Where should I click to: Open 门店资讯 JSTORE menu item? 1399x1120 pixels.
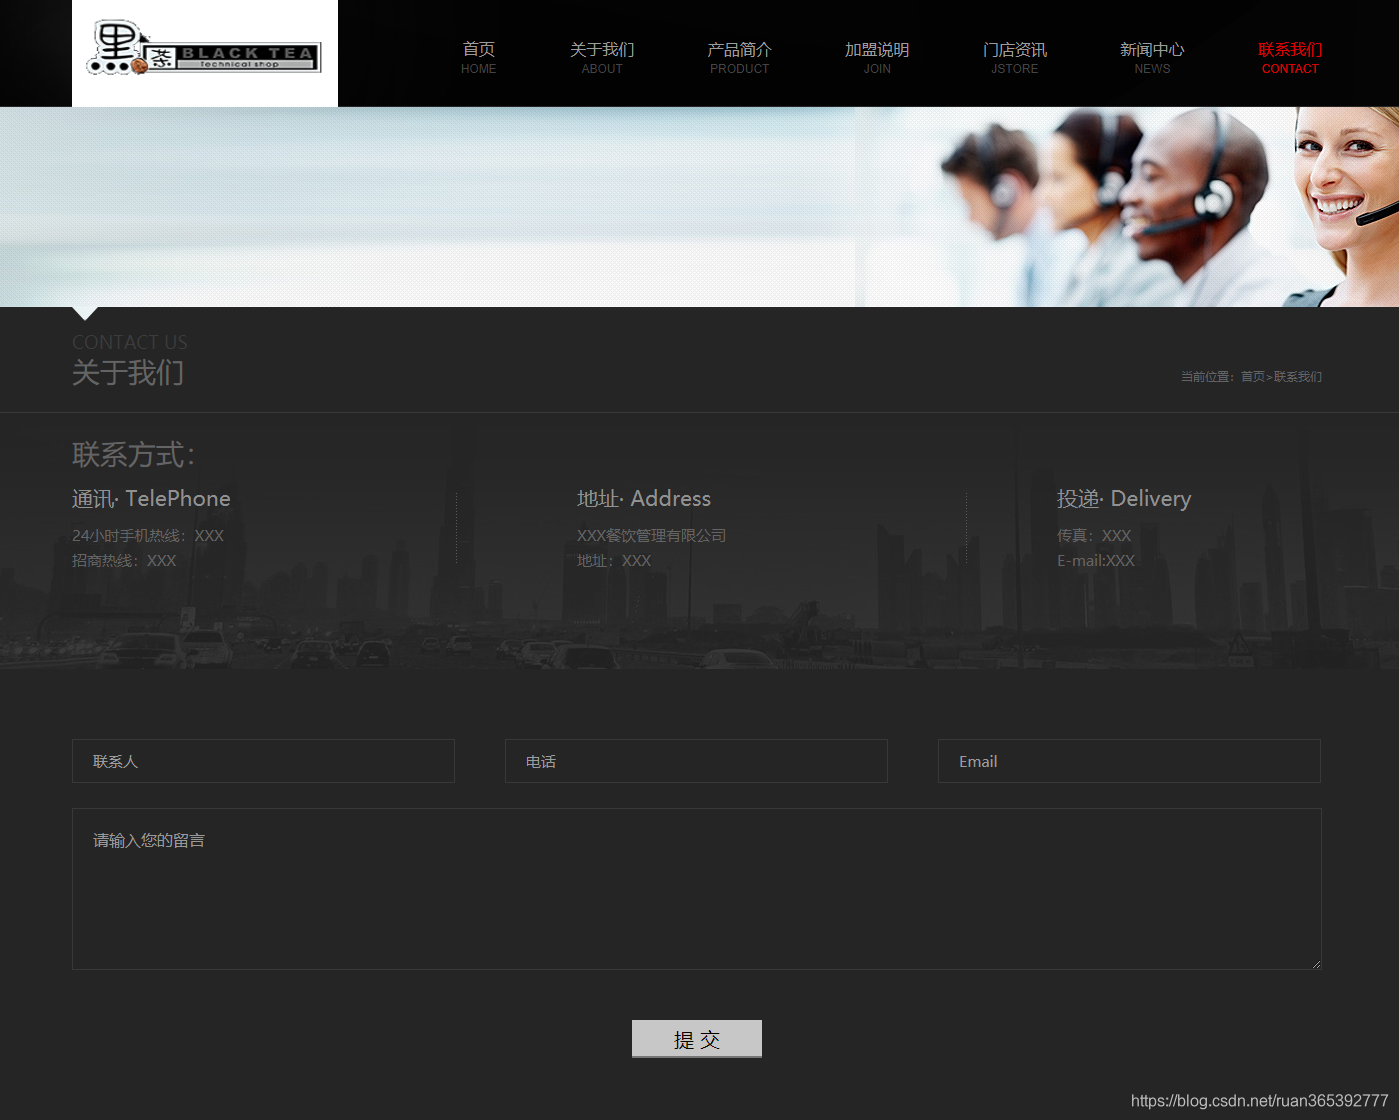click(1014, 58)
